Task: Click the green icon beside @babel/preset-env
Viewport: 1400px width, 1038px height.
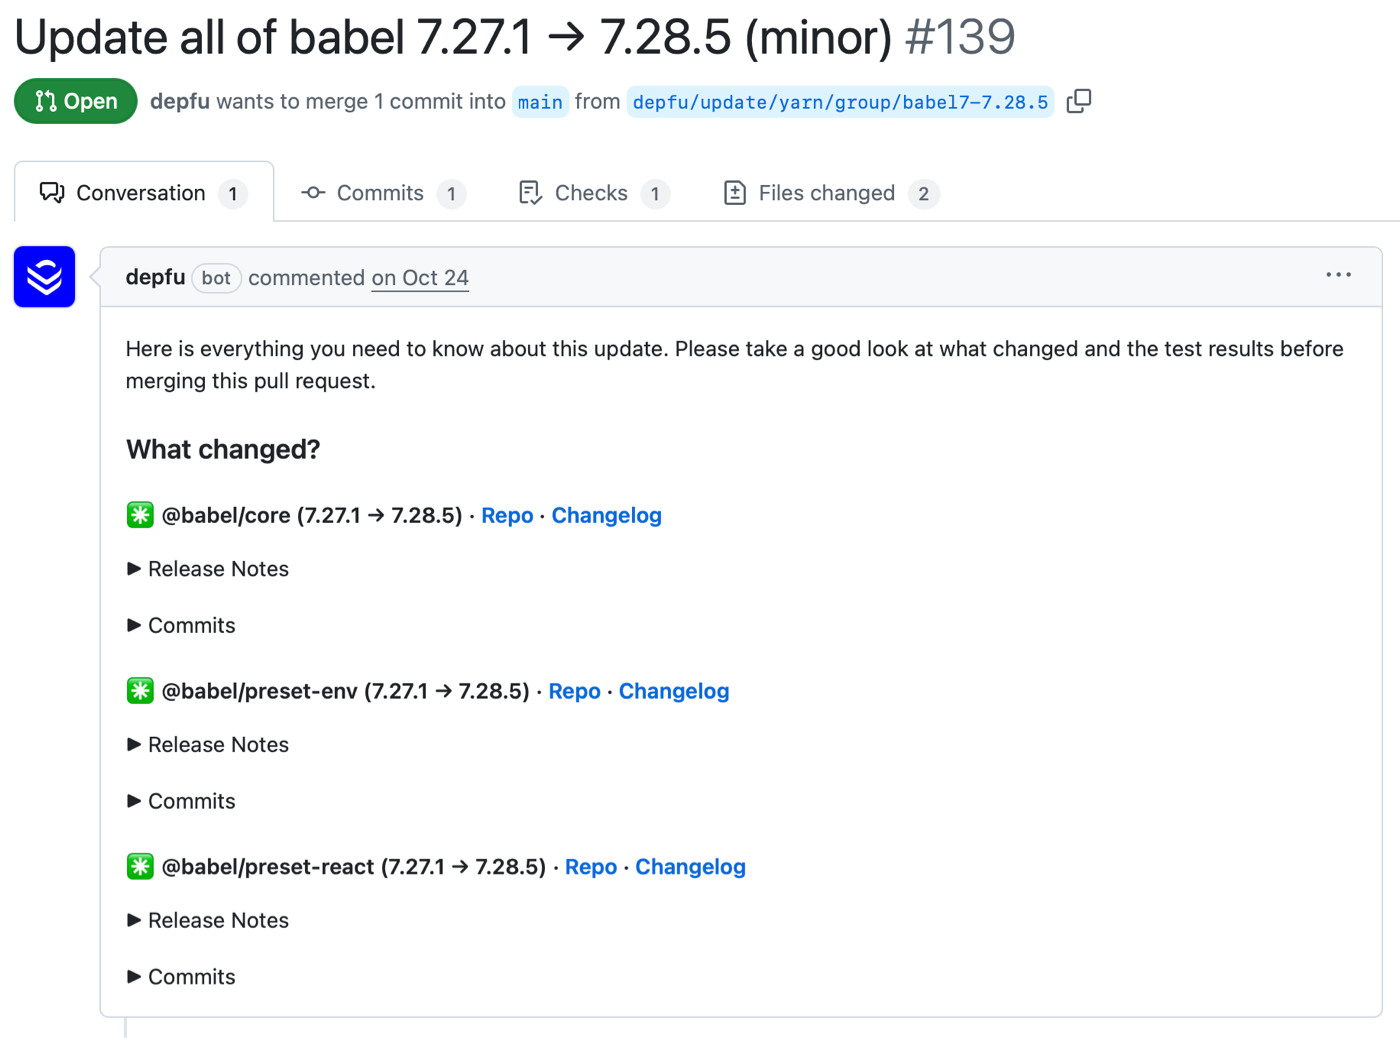Action: [140, 691]
